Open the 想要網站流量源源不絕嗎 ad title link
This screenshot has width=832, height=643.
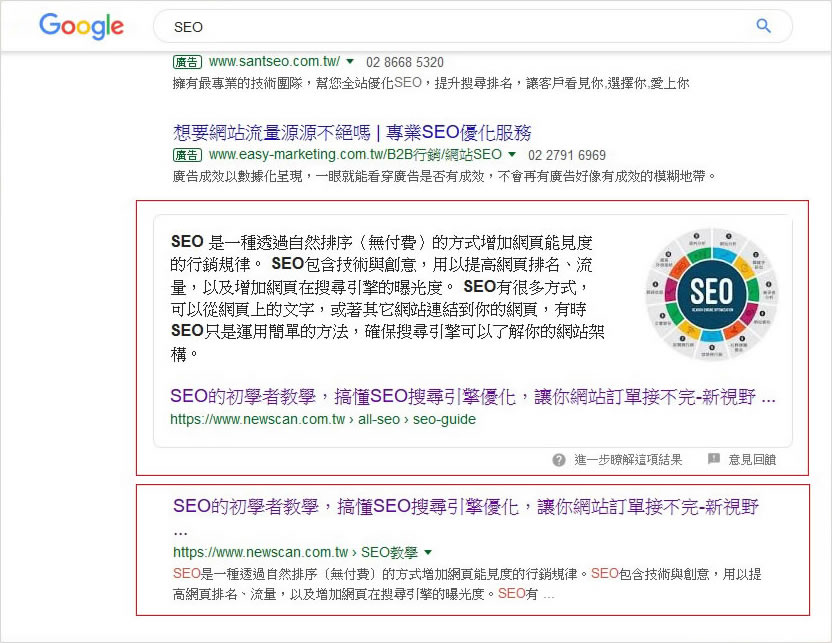click(x=352, y=133)
